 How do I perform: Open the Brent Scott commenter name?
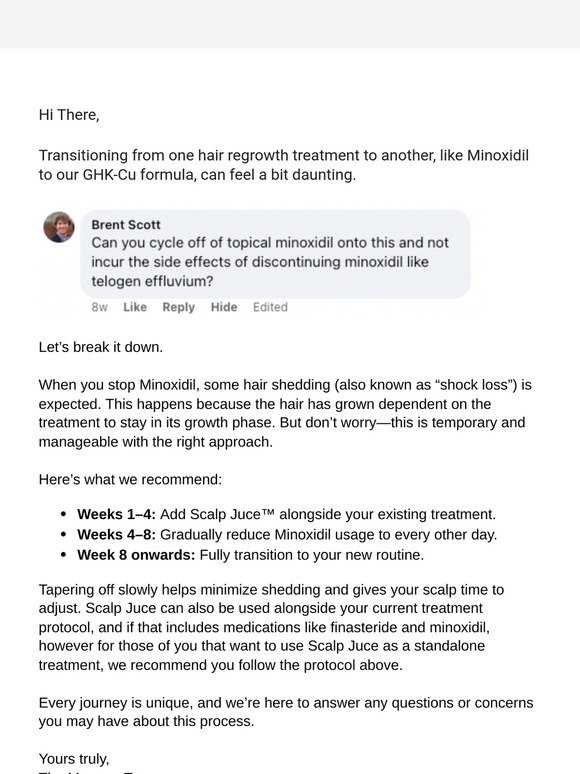coord(126,225)
